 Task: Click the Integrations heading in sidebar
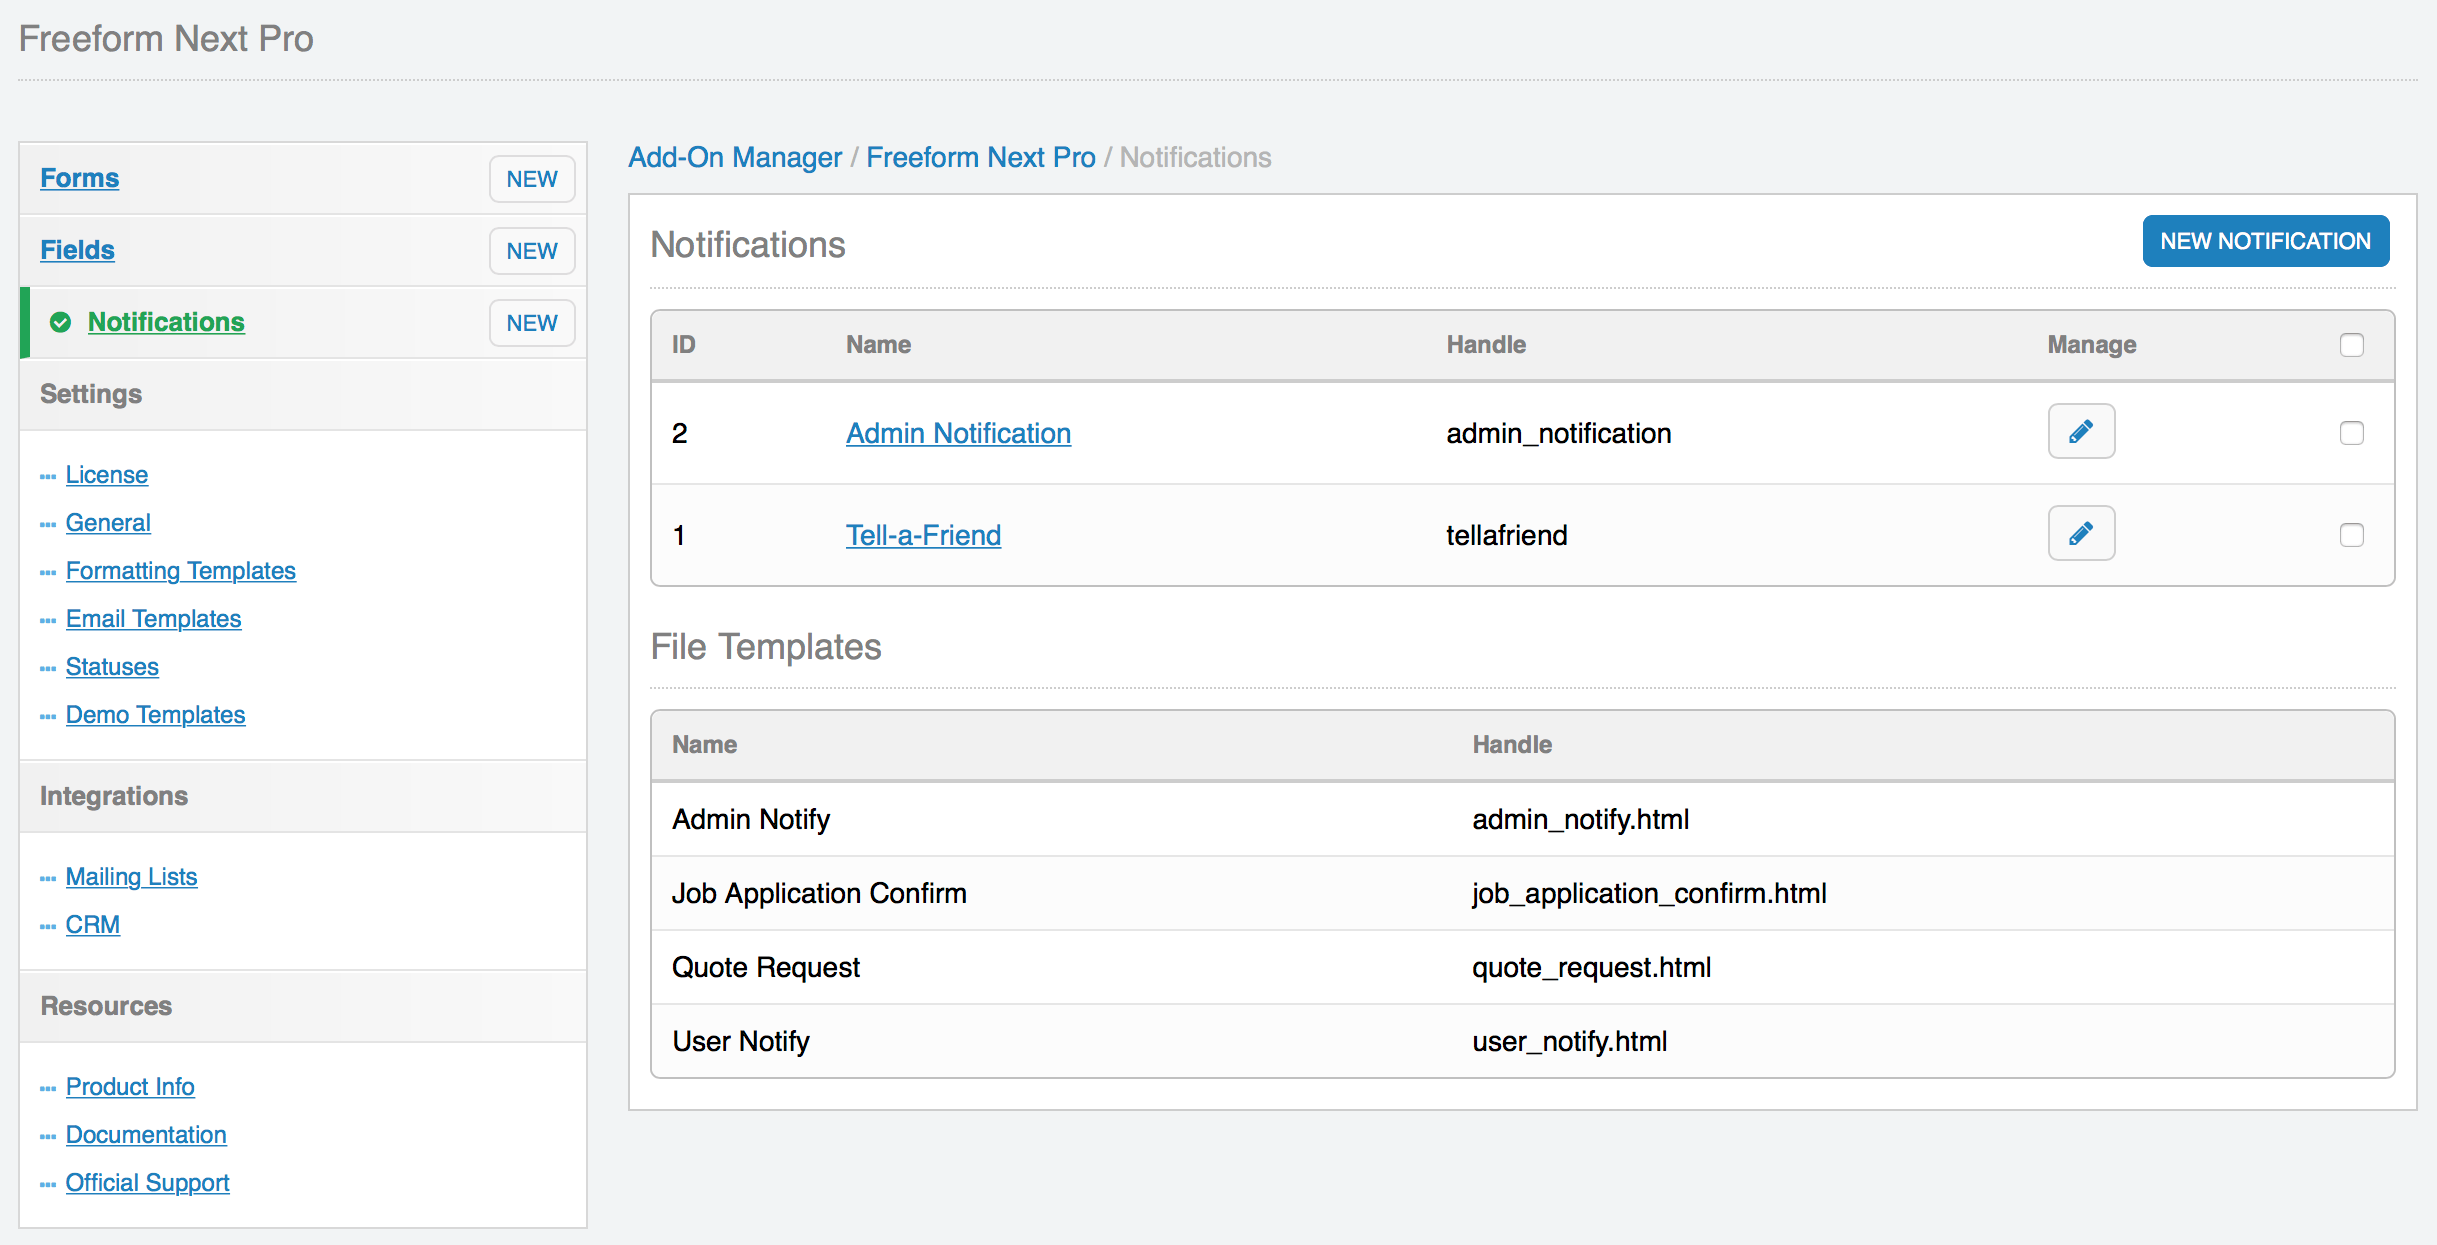click(114, 796)
